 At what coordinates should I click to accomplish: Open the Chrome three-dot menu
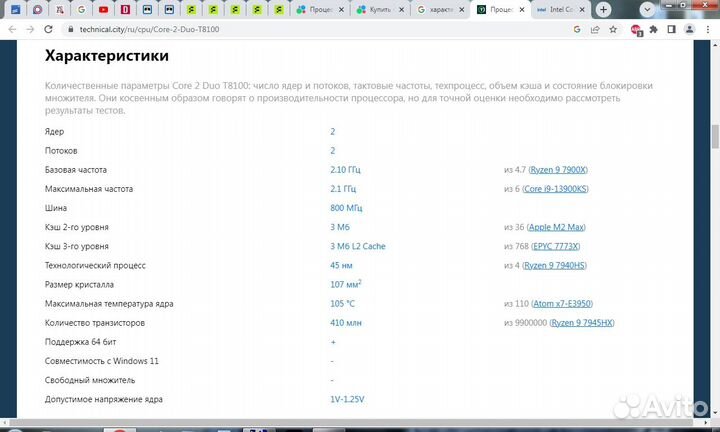tap(707, 29)
